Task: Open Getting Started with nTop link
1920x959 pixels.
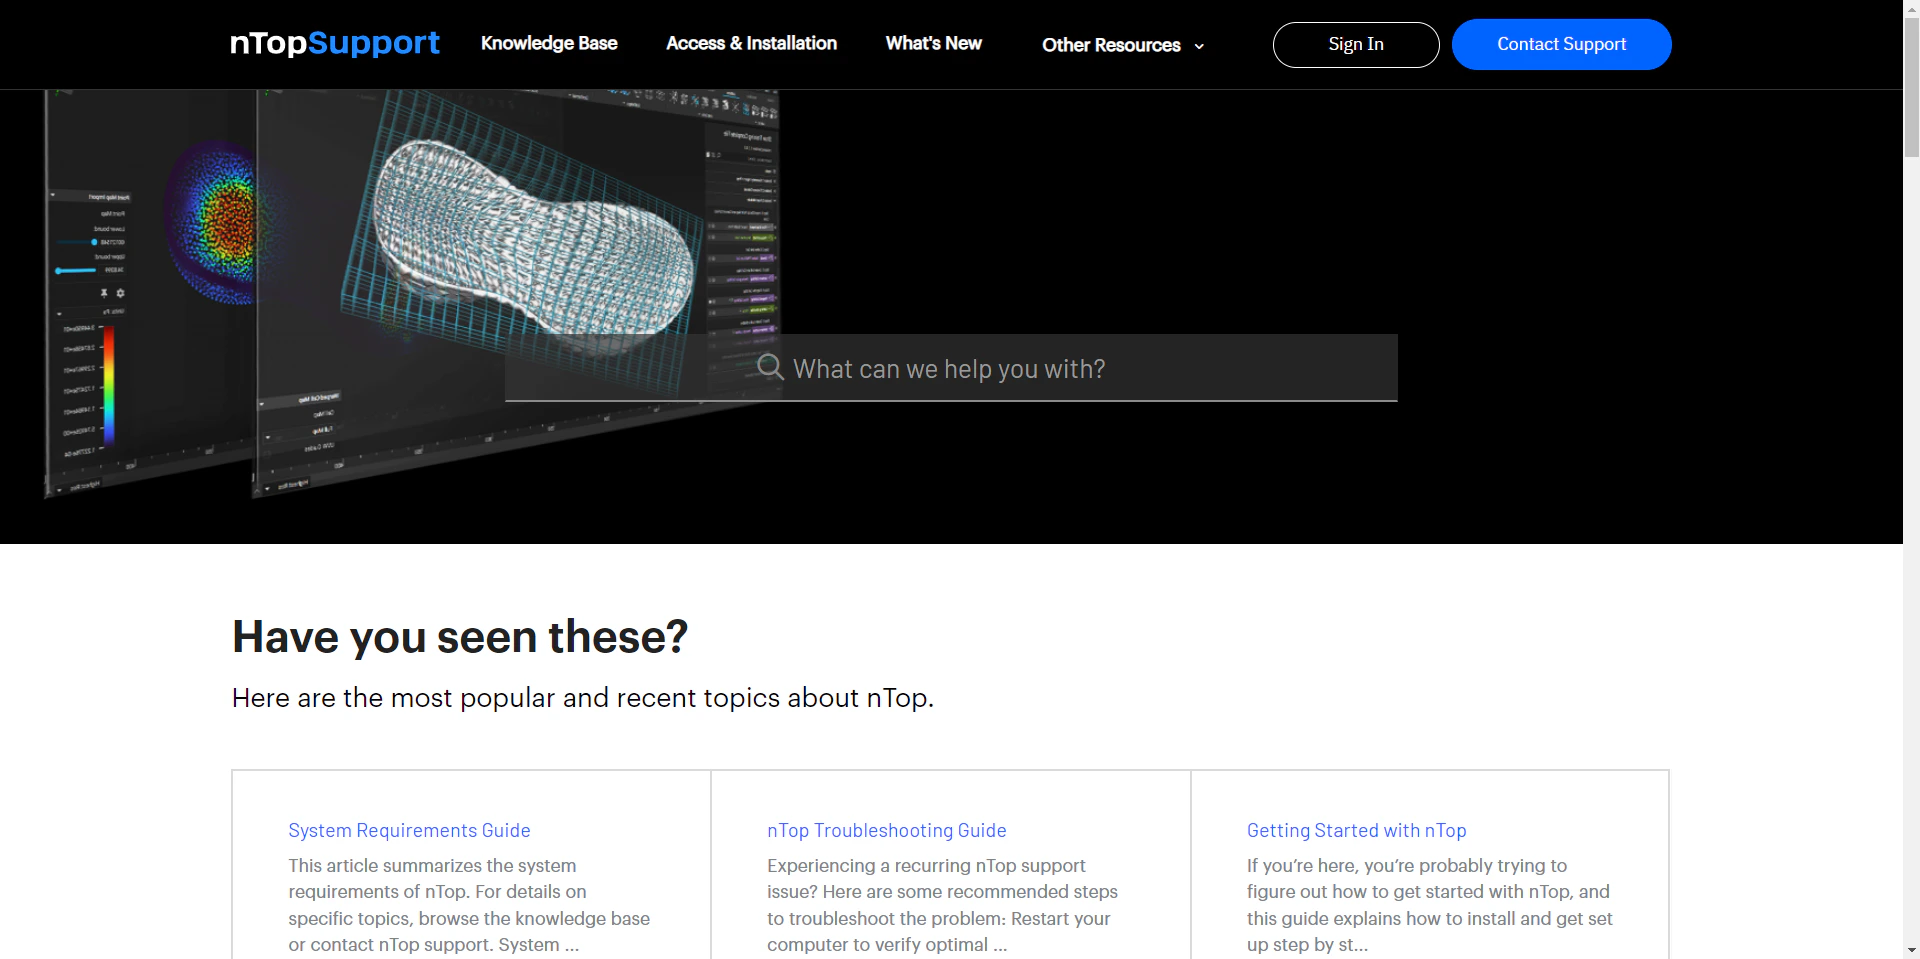Action: pyautogui.click(x=1356, y=830)
